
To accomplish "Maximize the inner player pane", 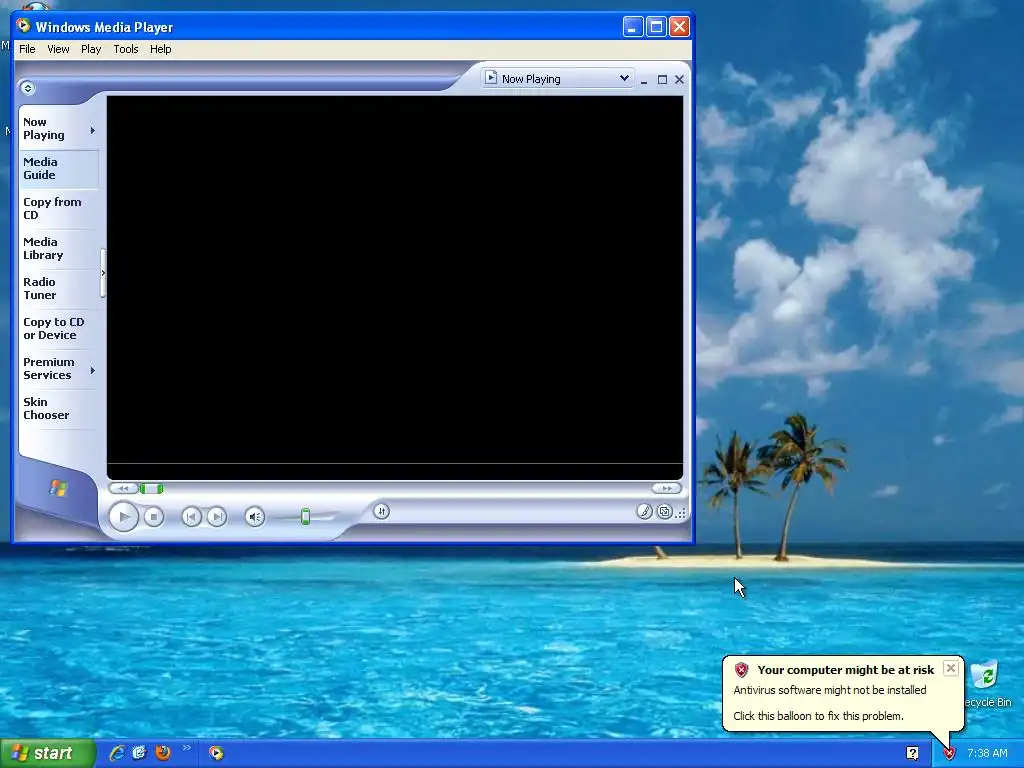I will point(662,80).
